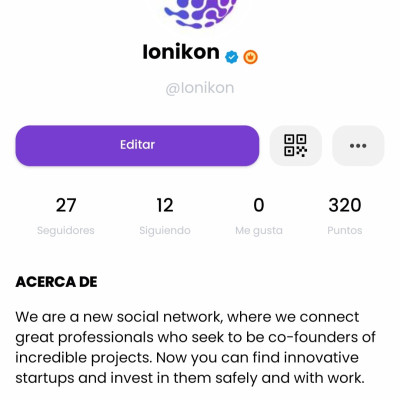The image size is (400, 400).
Task: Tap the 320 points count
Action: 345,205
